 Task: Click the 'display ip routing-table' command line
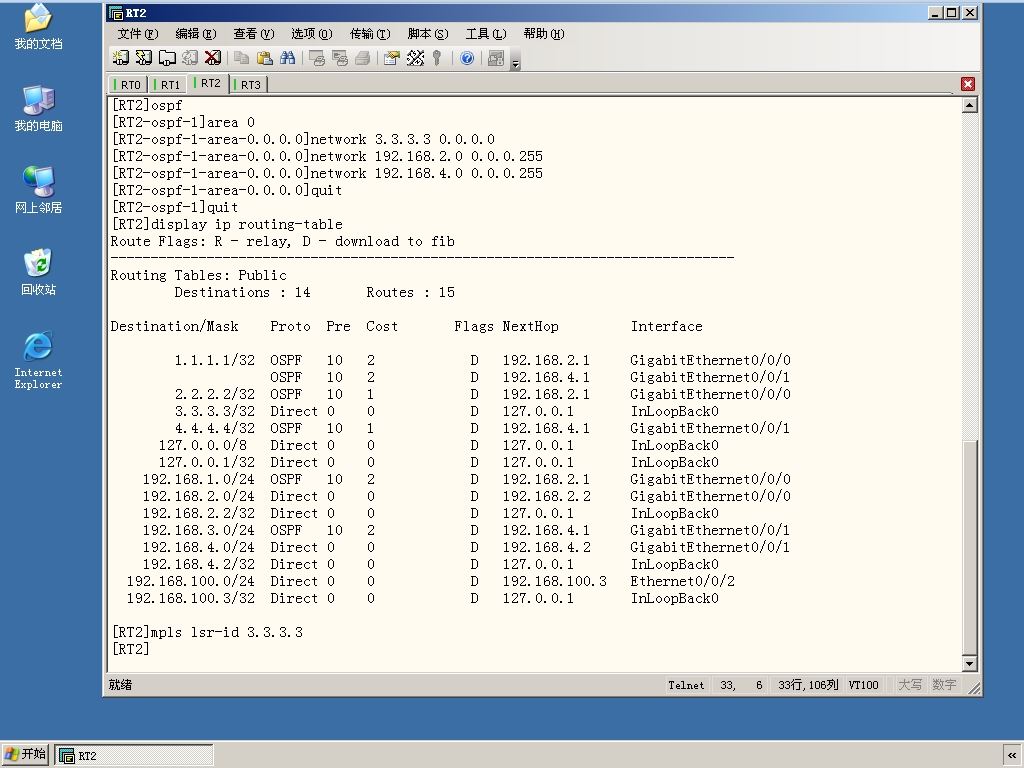(x=227, y=224)
